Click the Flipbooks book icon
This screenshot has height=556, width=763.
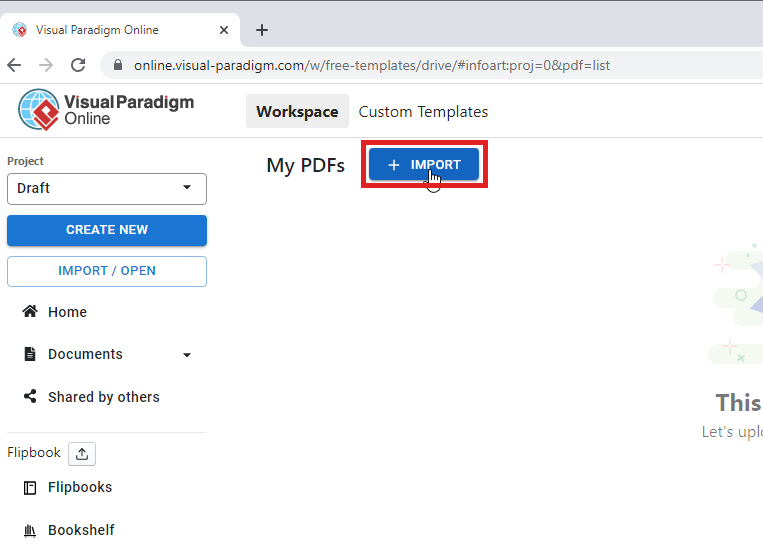point(30,488)
